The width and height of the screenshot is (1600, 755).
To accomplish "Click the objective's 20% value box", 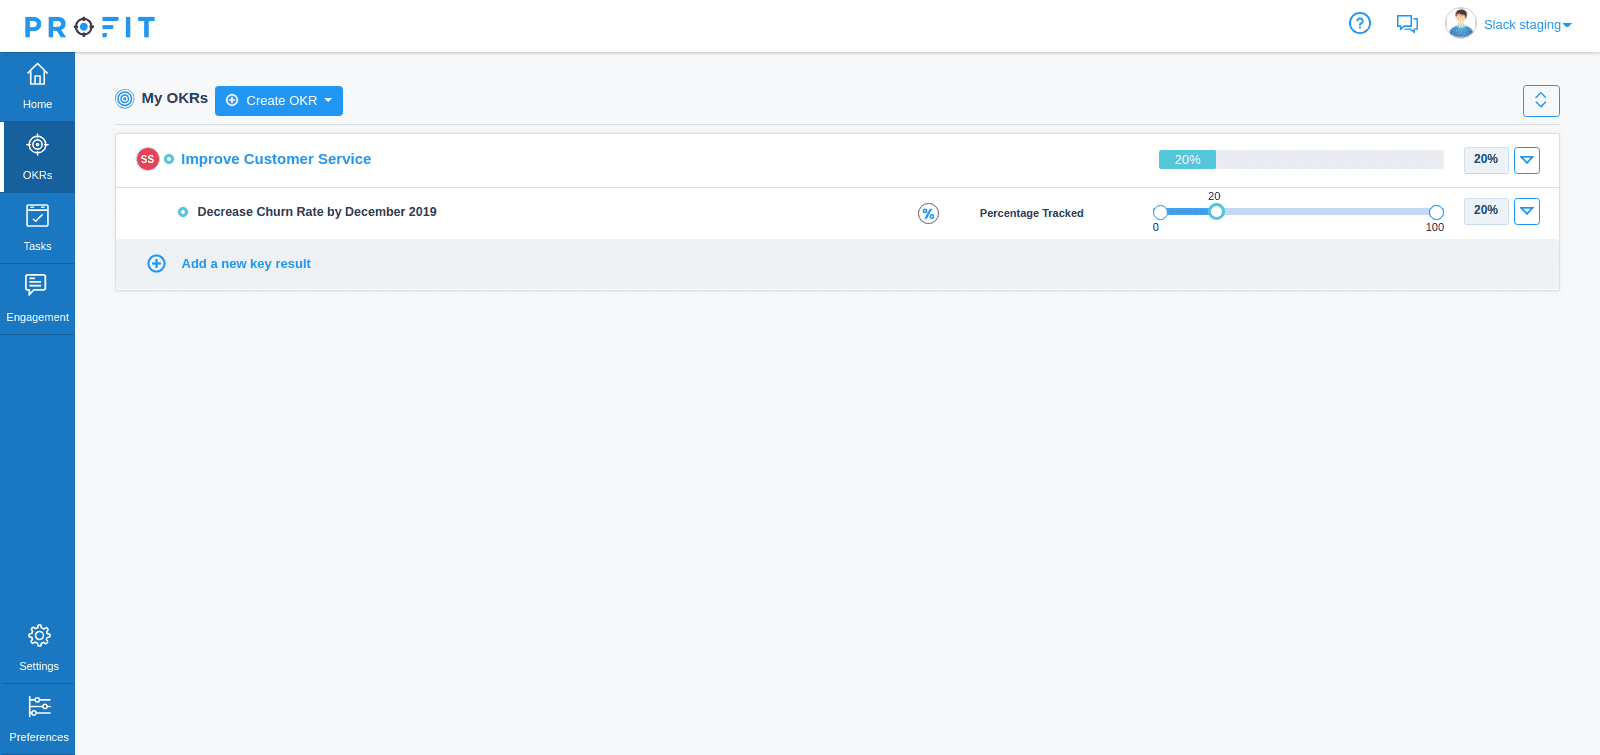I will (x=1486, y=160).
